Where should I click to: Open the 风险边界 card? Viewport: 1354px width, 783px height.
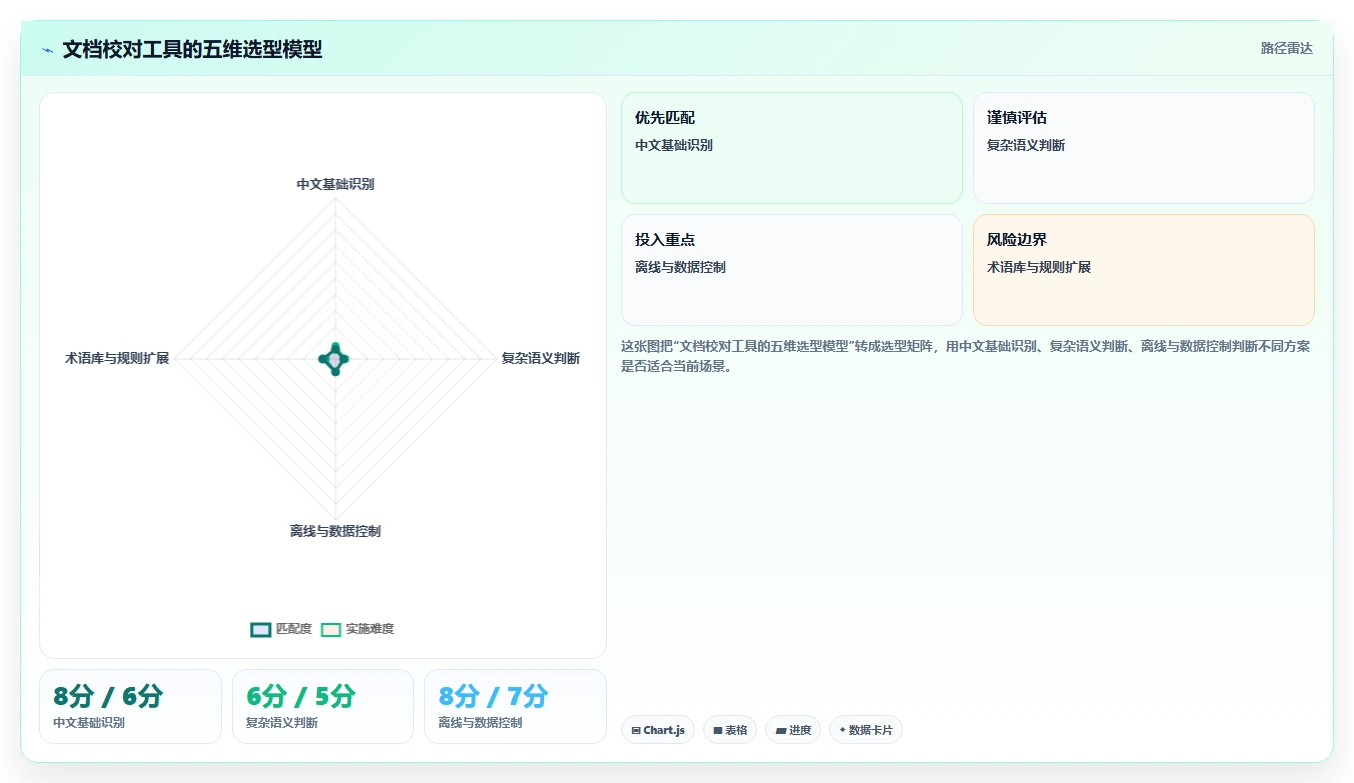point(1143,270)
